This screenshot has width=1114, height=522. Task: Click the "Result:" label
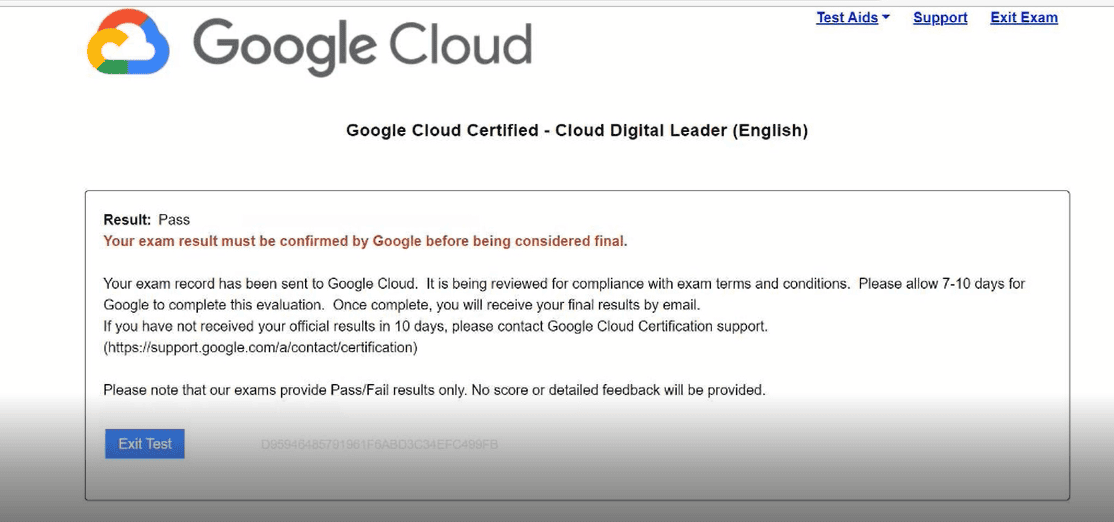tap(127, 219)
